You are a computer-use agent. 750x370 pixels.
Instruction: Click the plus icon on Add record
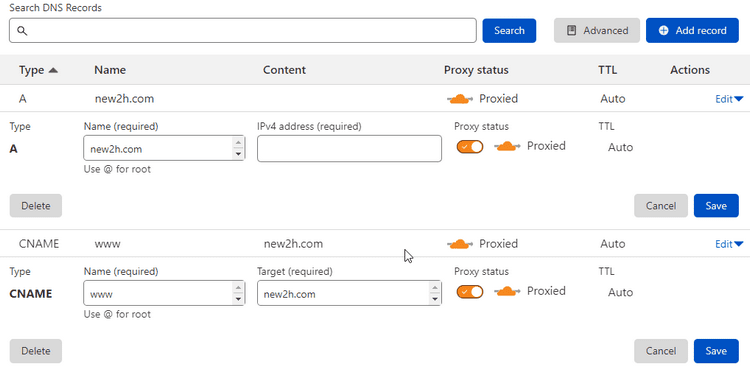(x=663, y=31)
